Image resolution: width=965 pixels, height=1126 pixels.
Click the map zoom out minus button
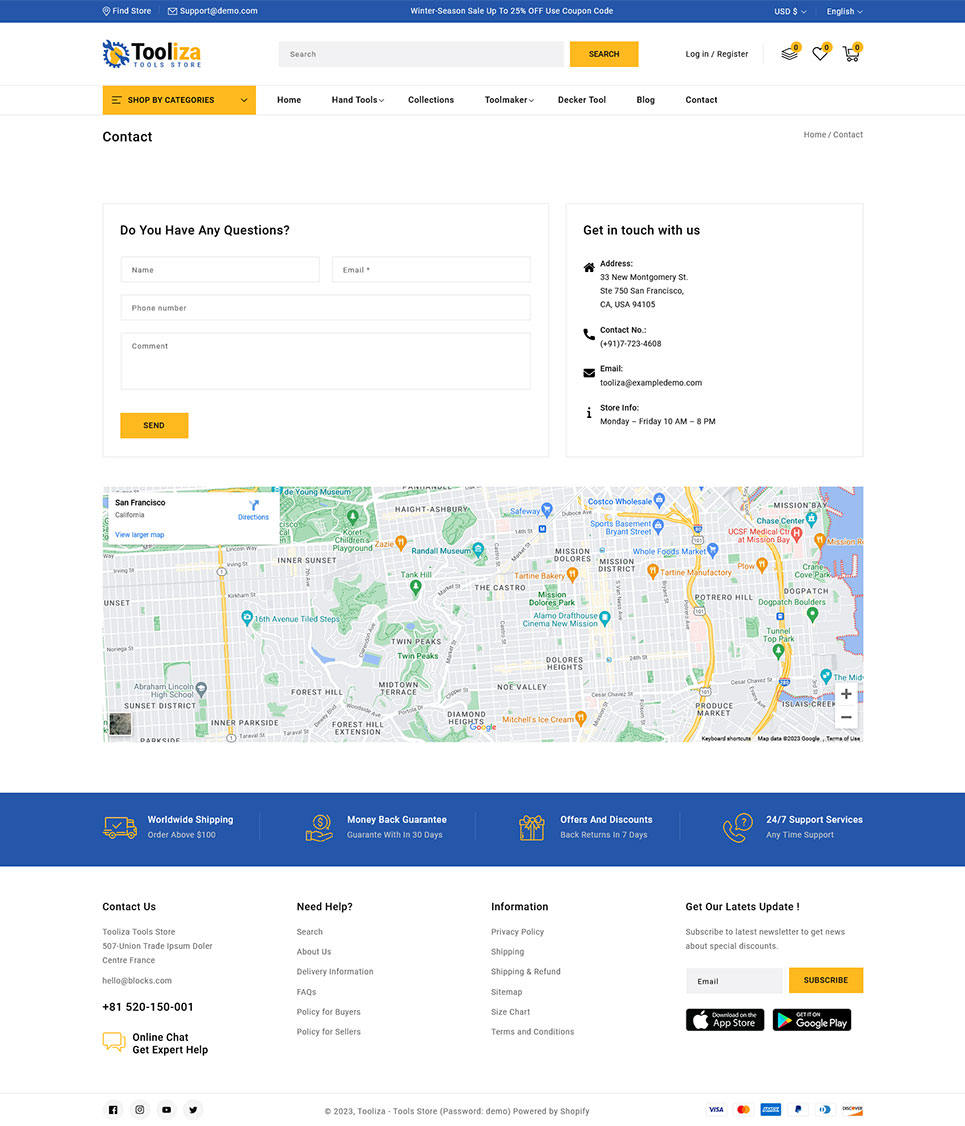pyautogui.click(x=846, y=717)
